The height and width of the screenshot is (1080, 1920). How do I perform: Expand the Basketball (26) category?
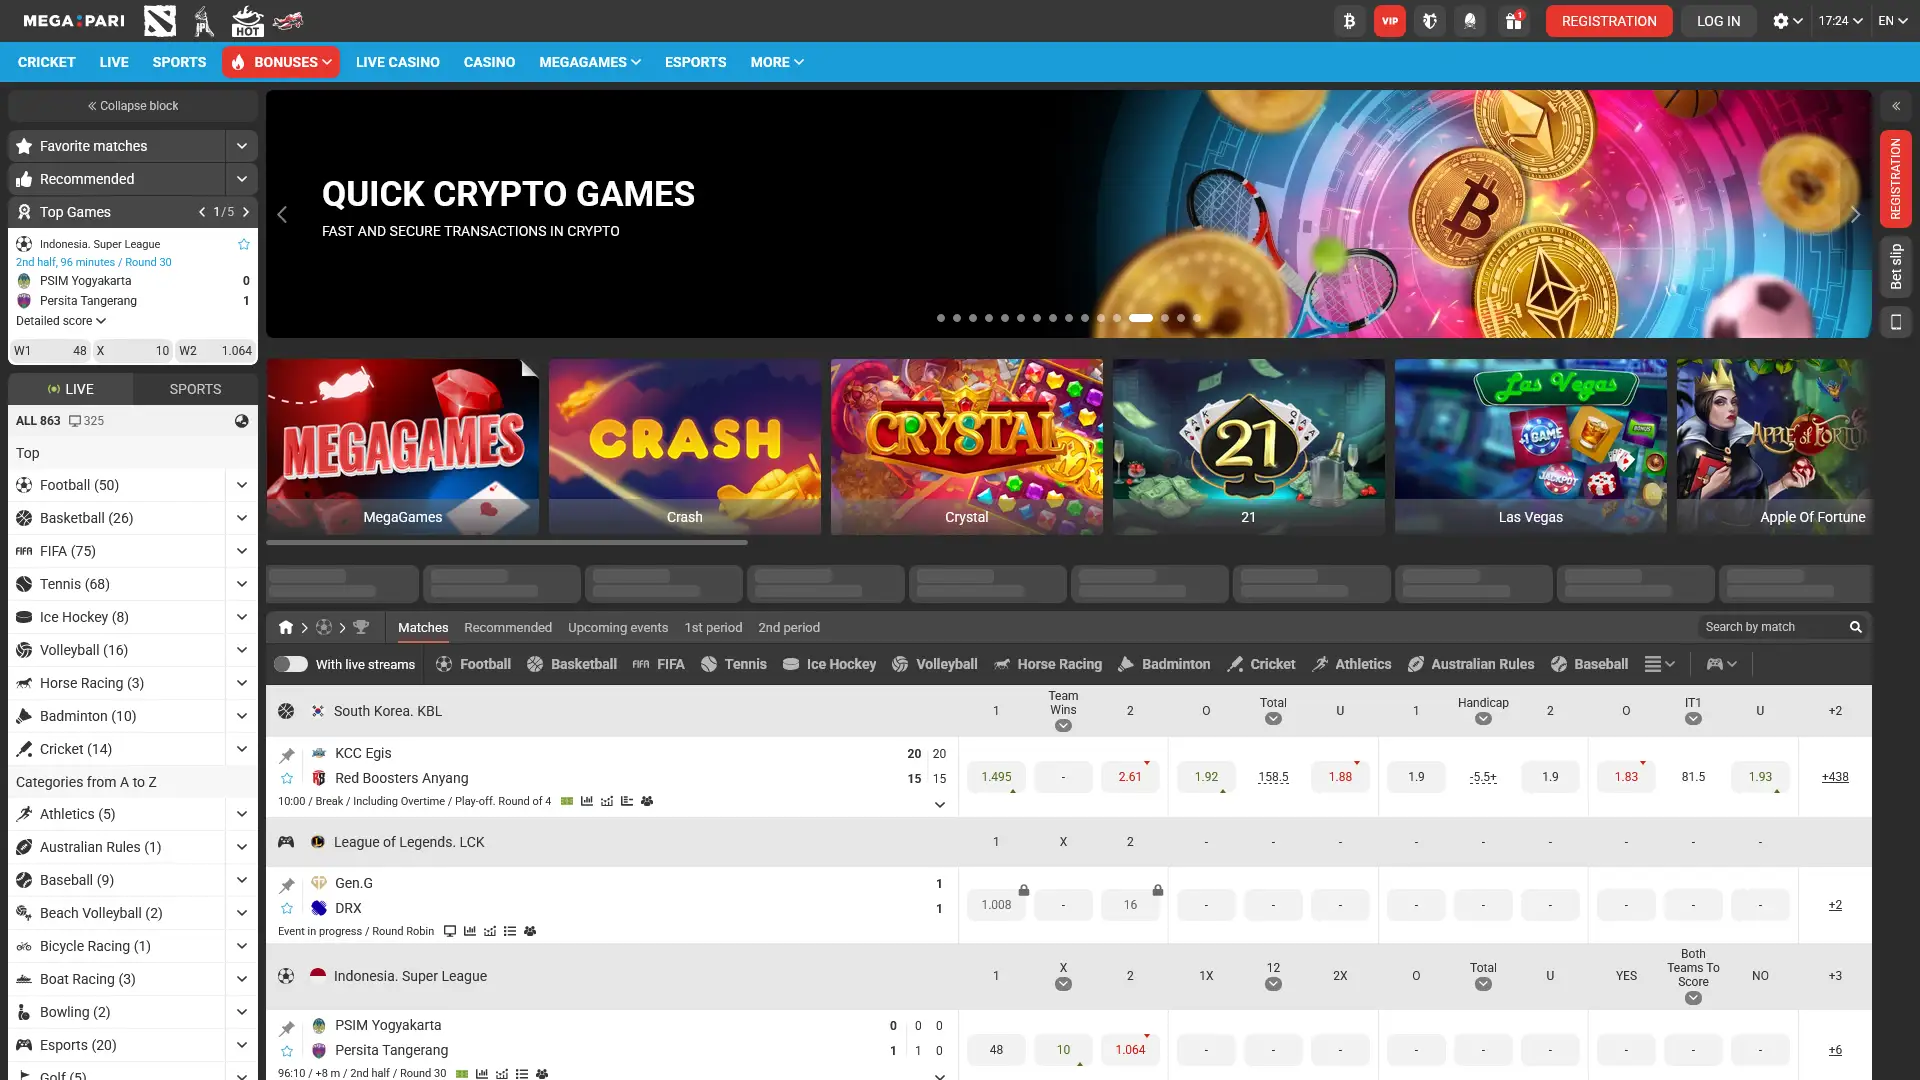(x=241, y=518)
